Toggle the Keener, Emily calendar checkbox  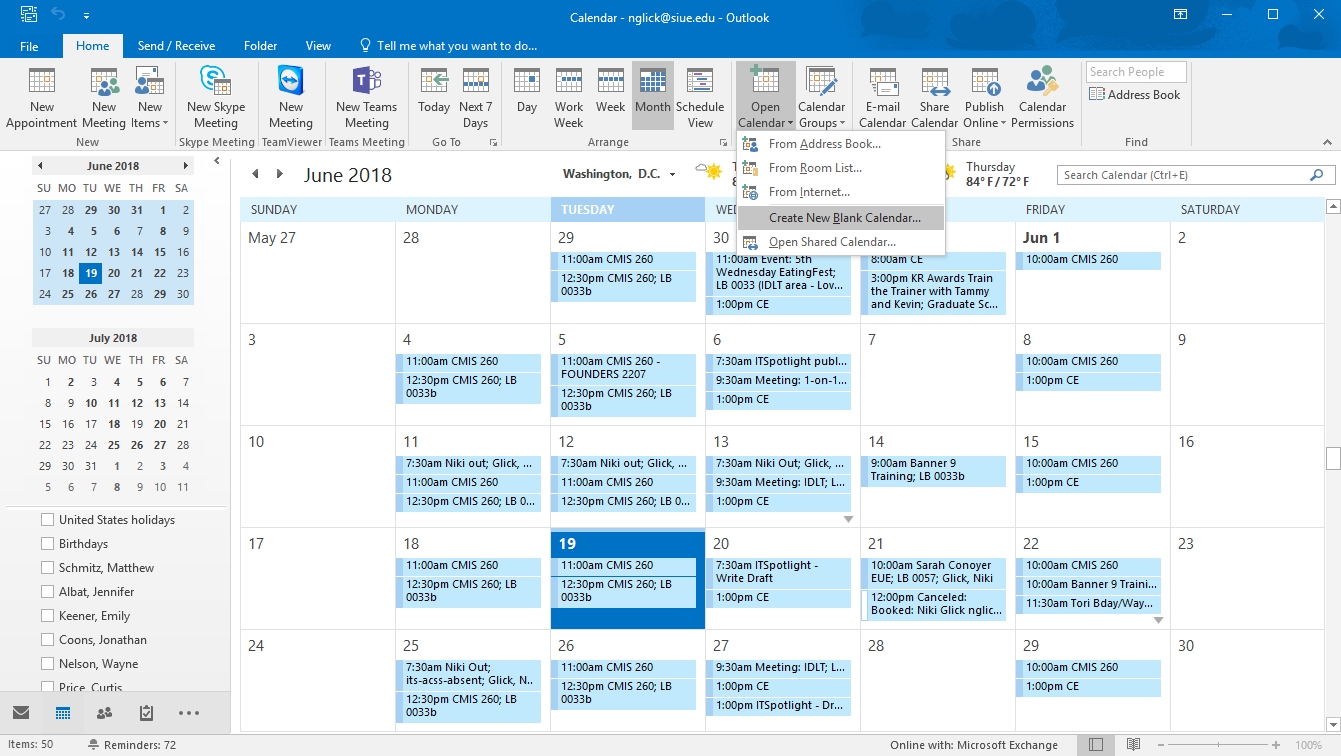tap(47, 616)
